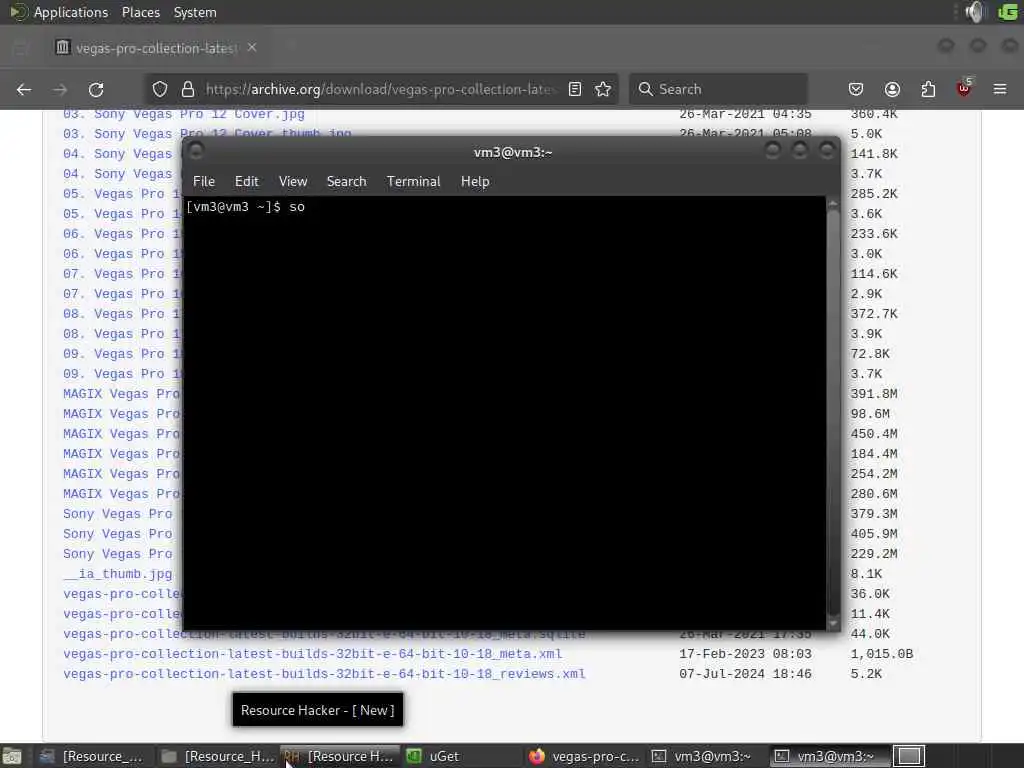Viewport: 1024px width, 768px height.
Task: Switch to Resource Hacker taskbar button
Action: pyautogui.click(x=340, y=756)
